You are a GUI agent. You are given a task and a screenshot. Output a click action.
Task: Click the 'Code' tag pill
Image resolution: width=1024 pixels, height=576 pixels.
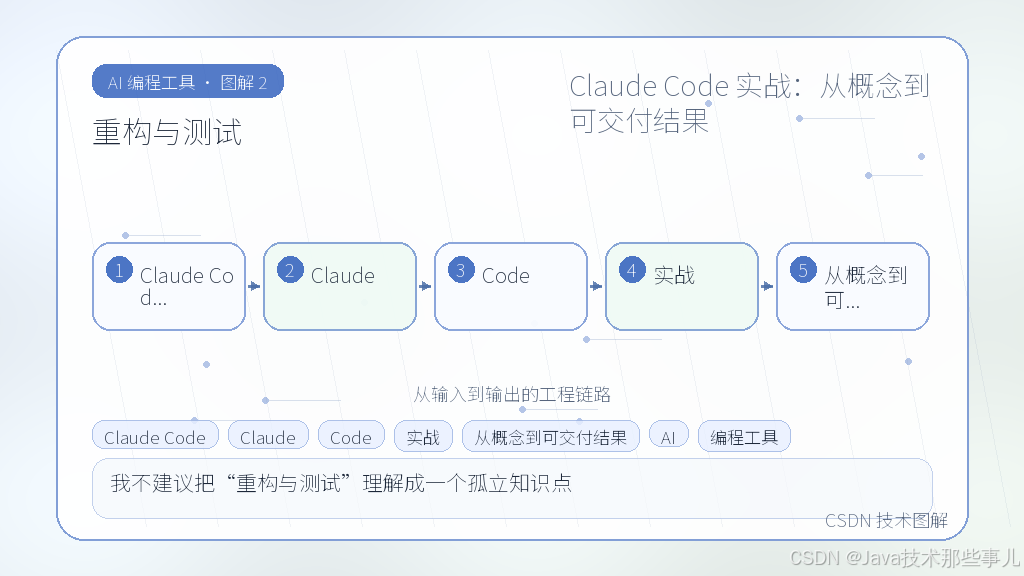[x=351, y=436]
